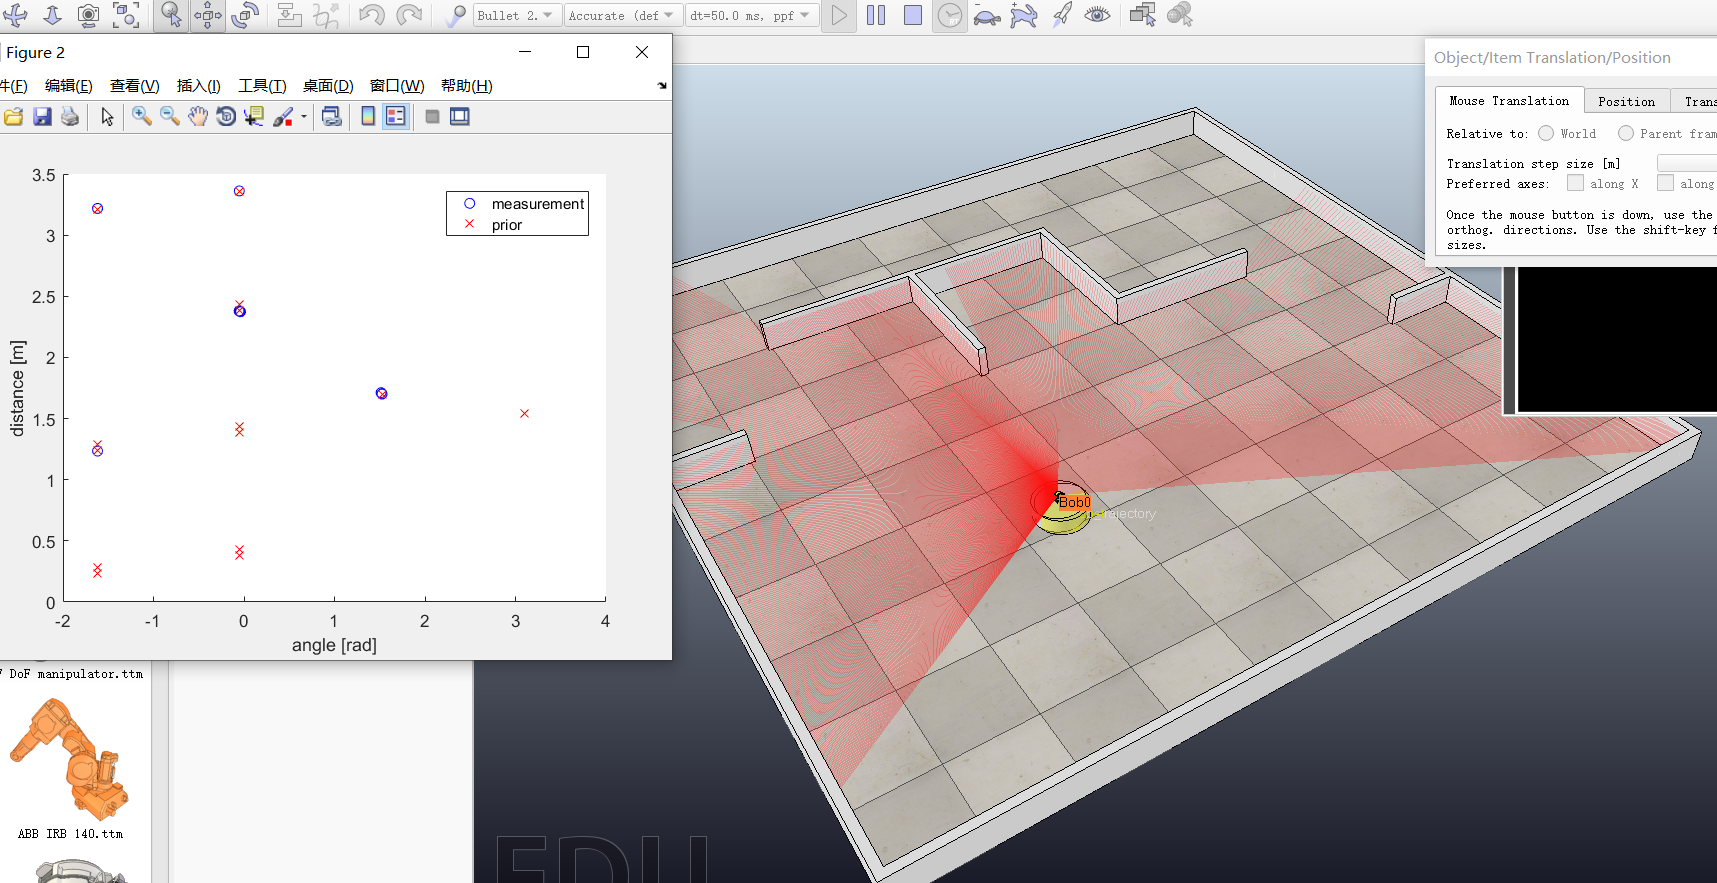Open the 编辑(E) menu

click(x=69, y=86)
